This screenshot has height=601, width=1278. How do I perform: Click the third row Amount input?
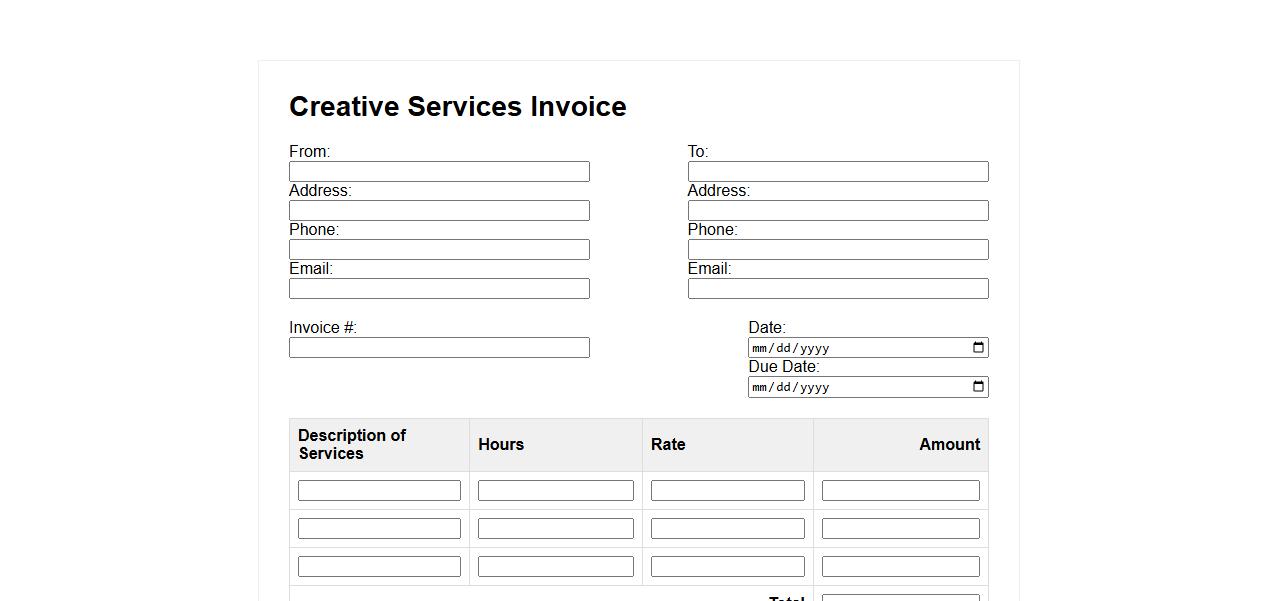click(900, 567)
